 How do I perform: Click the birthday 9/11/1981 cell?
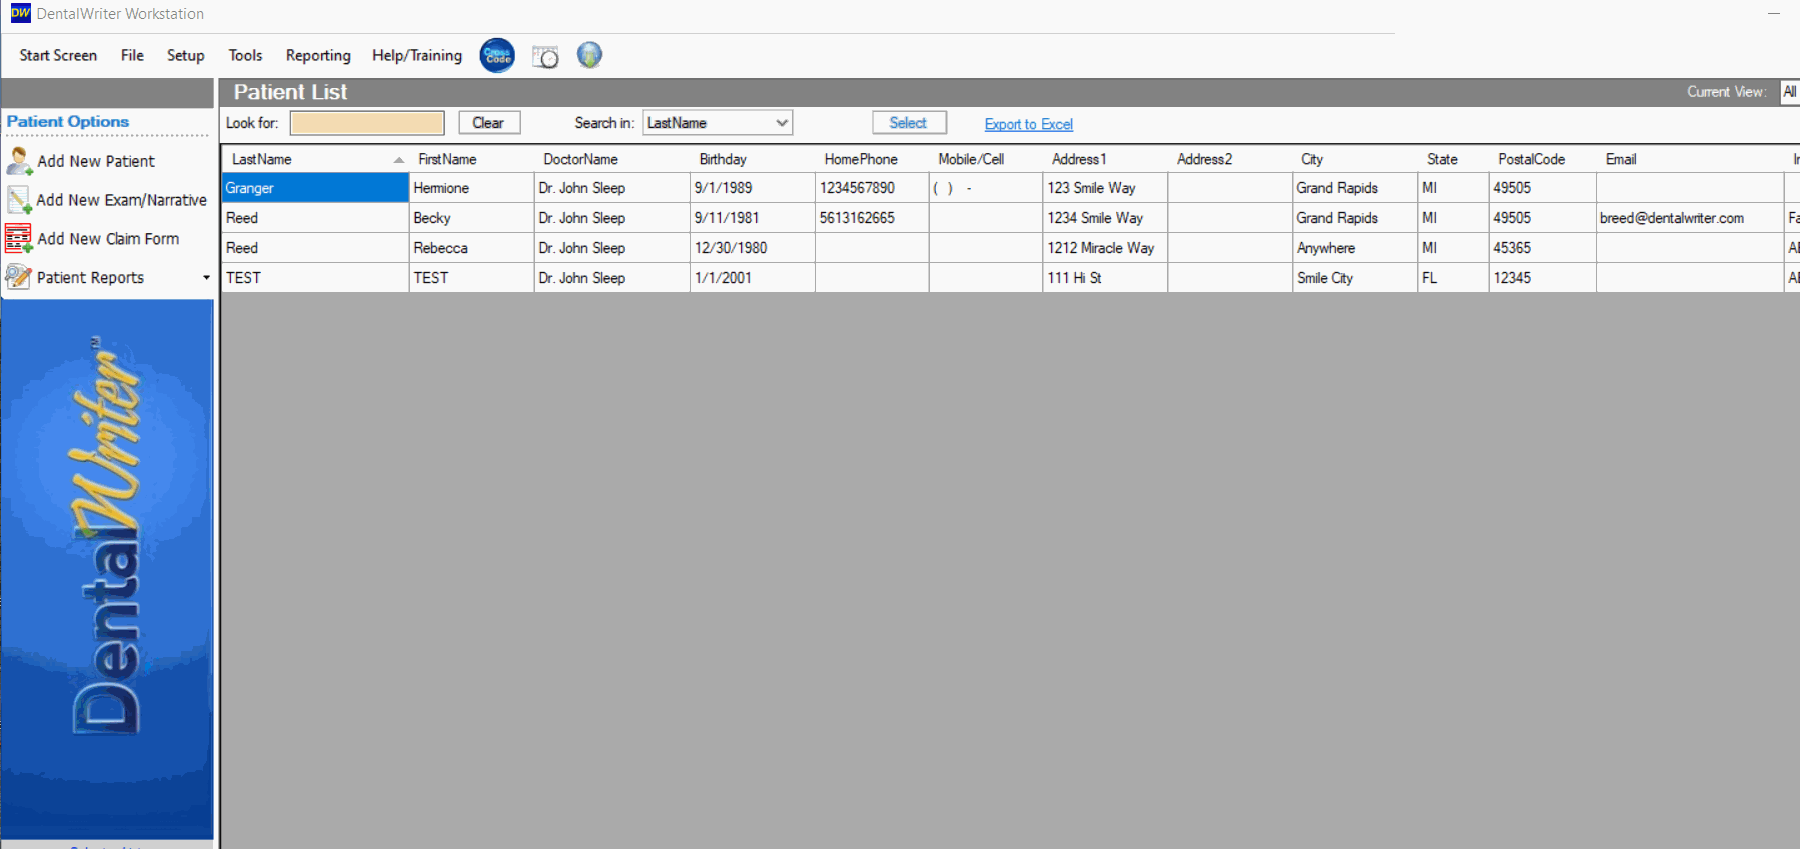tap(753, 218)
